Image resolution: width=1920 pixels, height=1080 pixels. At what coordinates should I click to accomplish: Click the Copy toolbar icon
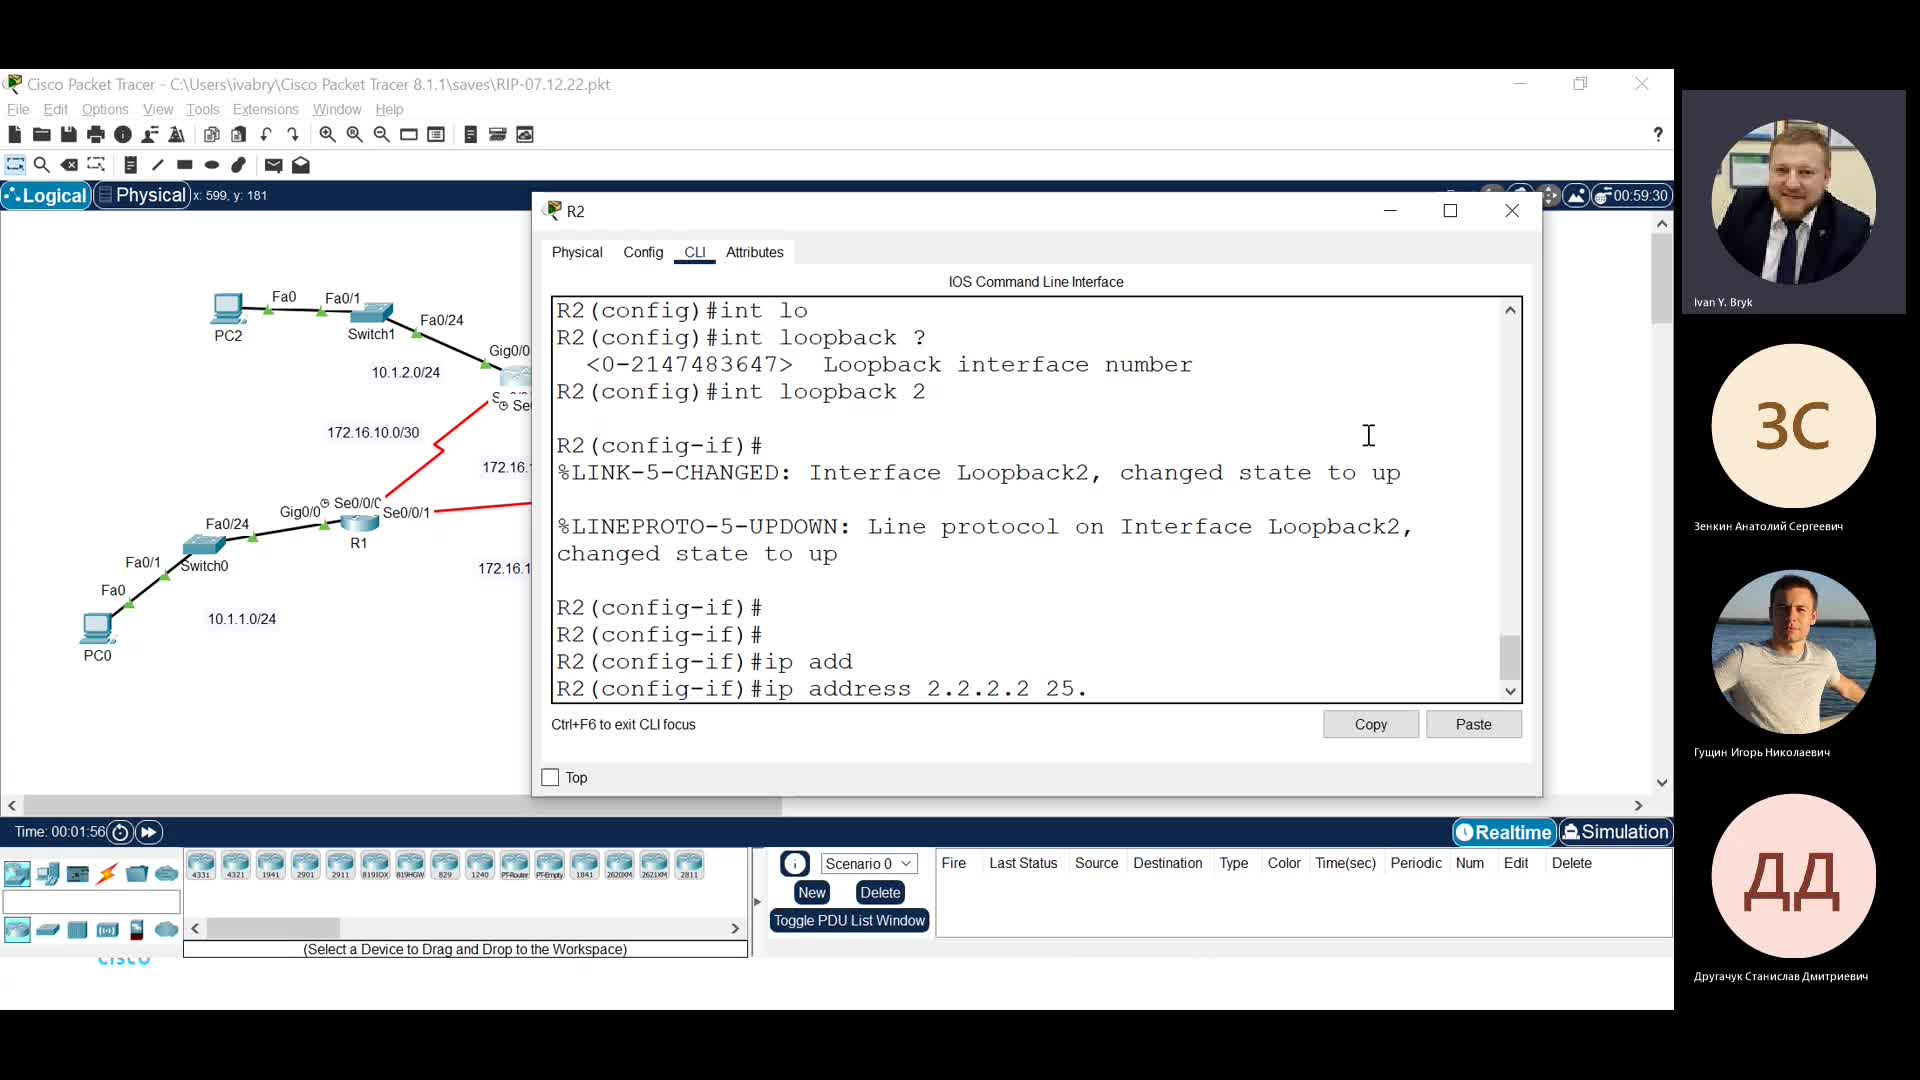tap(211, 135)
